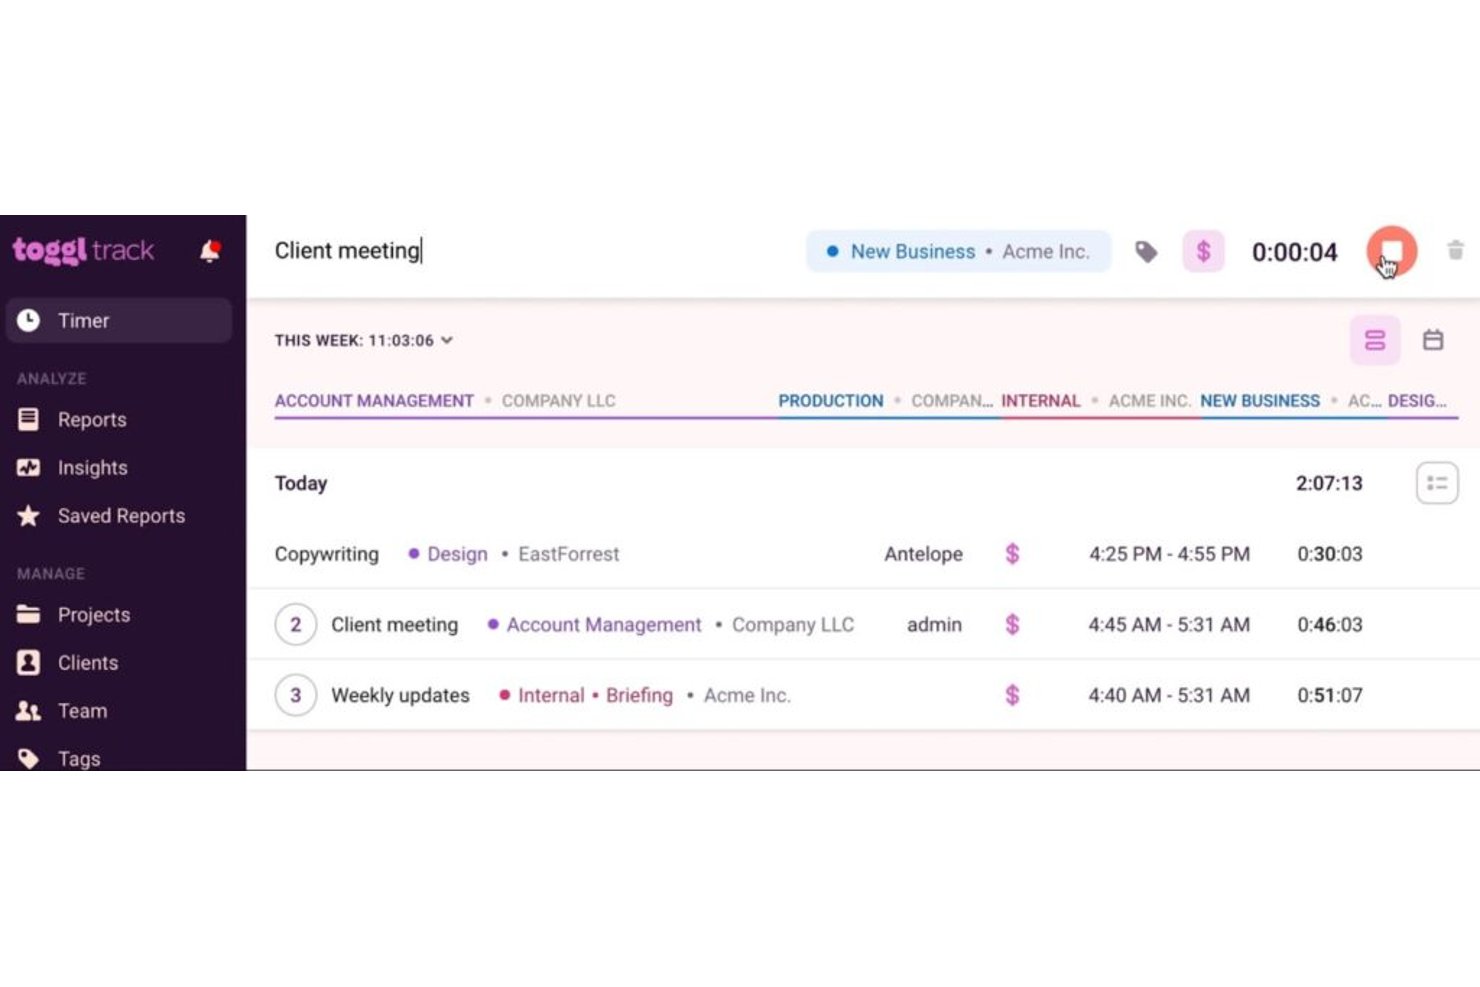Add tags using the tag icon
1480x987 pixels.
point(1146,252)
